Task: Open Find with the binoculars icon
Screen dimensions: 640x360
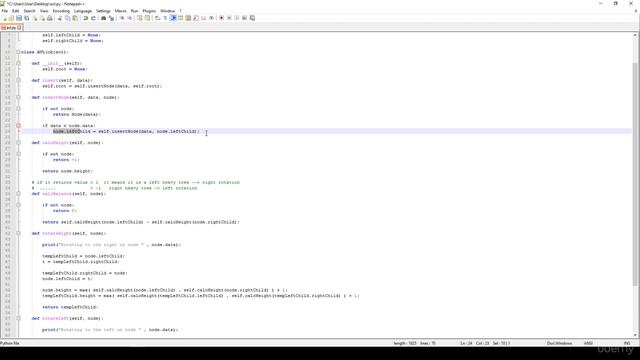Action: (x=104, y=18)
